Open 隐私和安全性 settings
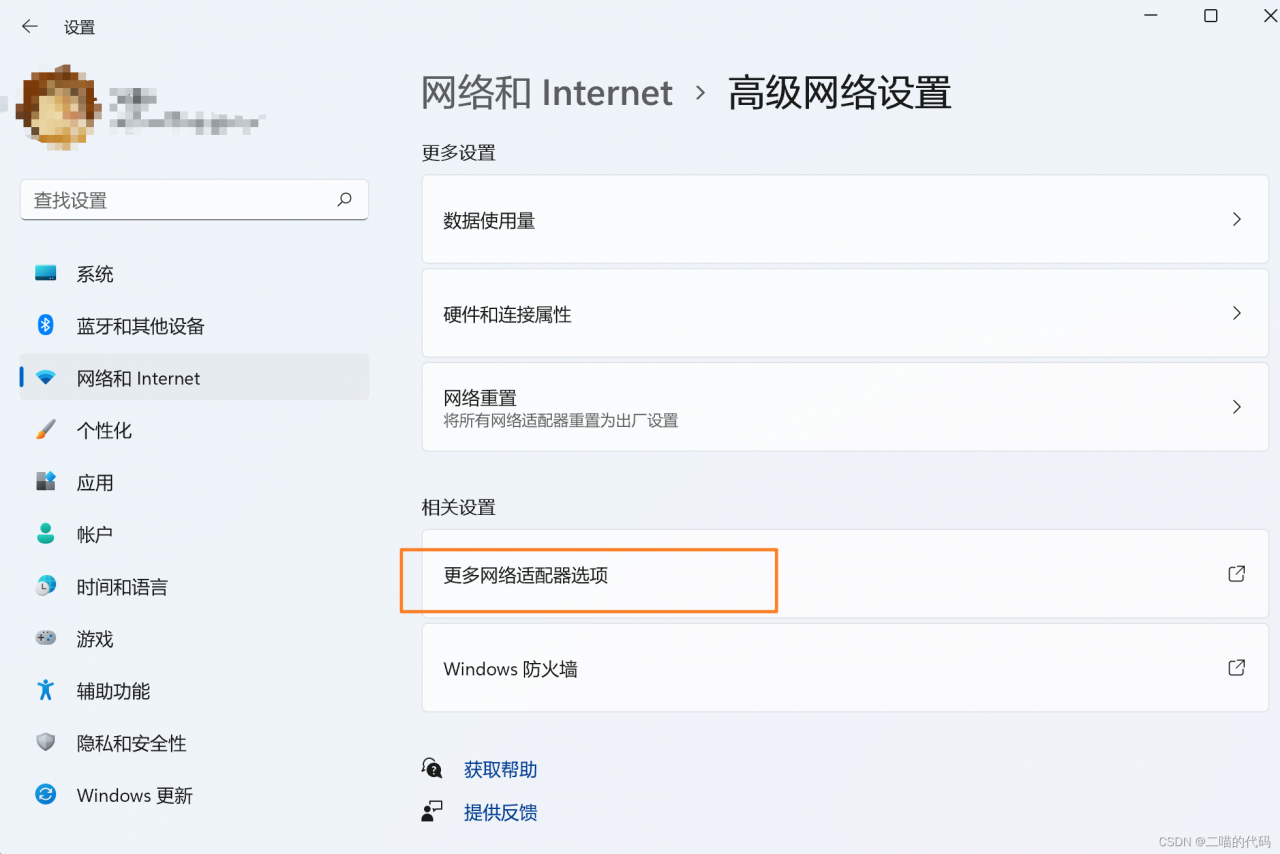The image size is (1280, 854). tap(194, 742)
